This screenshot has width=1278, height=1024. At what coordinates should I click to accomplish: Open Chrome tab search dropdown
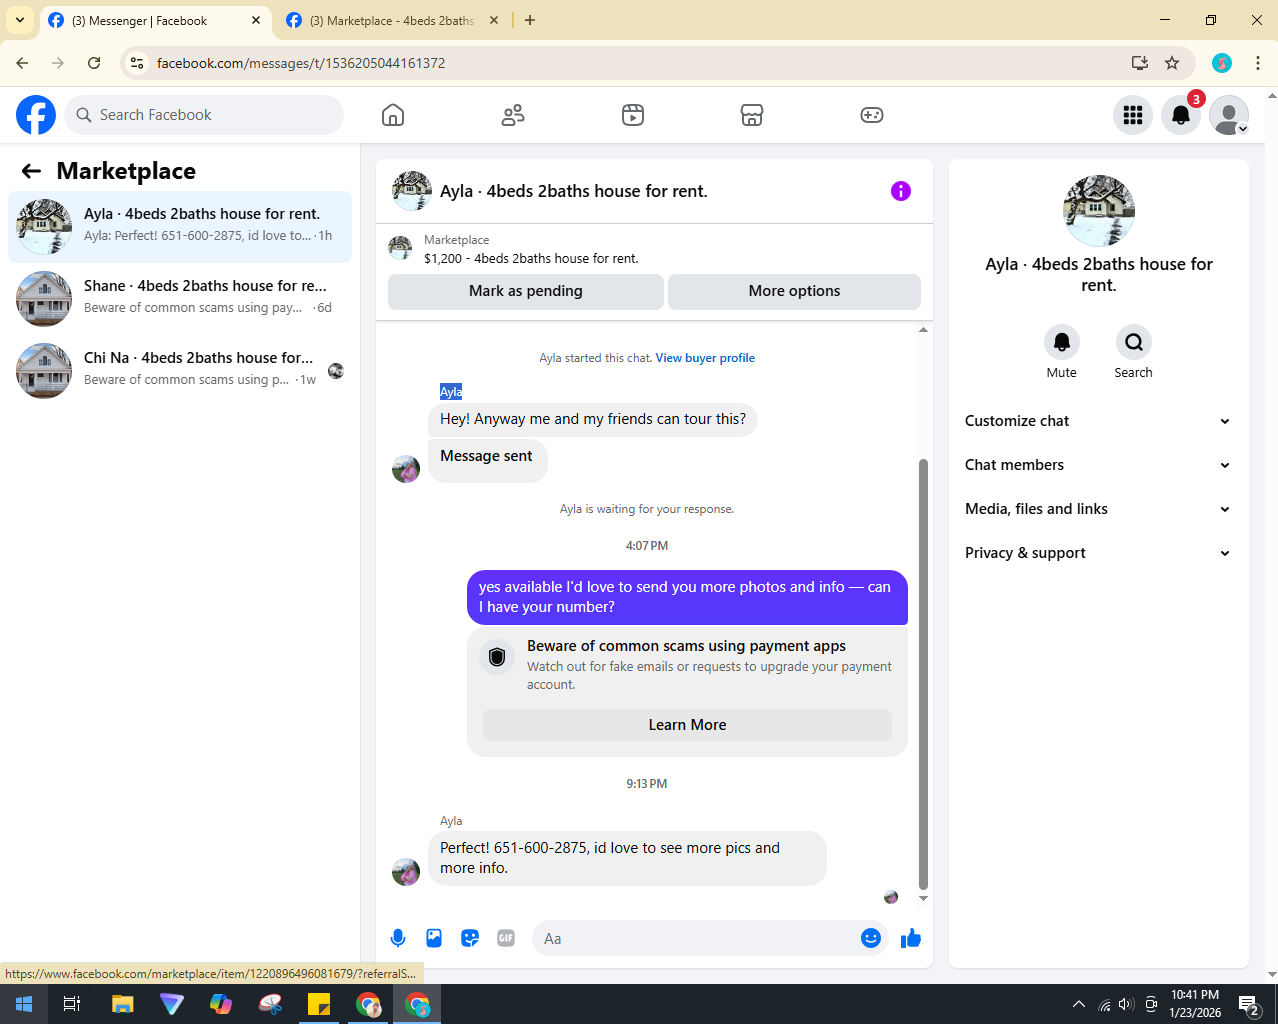19,20
